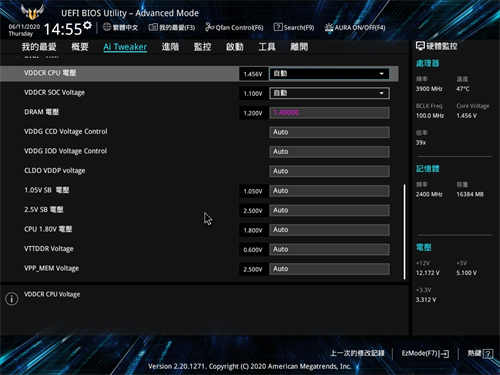Click the VPP_MEM Voltage Auto field
Screen dimensions: 500x375
[x=329, y=269]
